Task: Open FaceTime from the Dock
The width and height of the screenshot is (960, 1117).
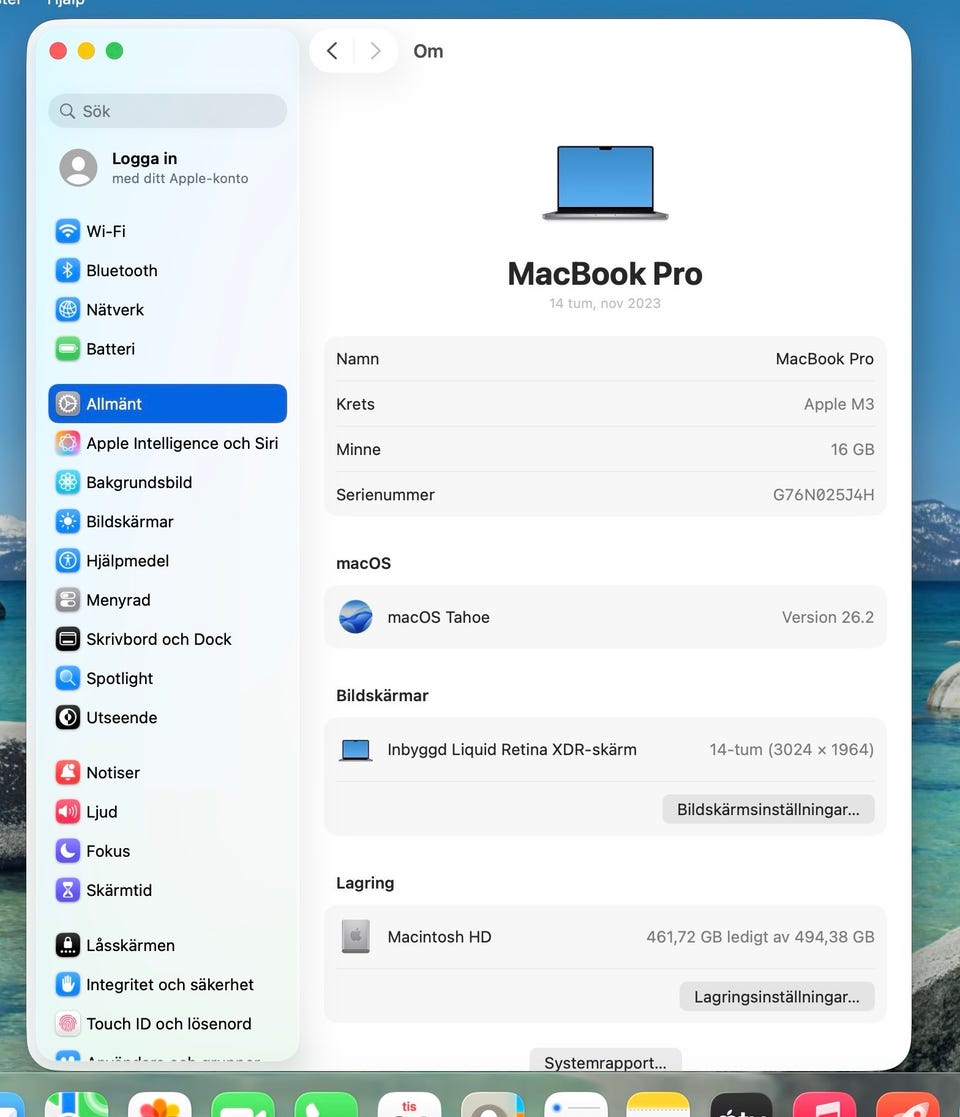Action: click(242, 1105)
